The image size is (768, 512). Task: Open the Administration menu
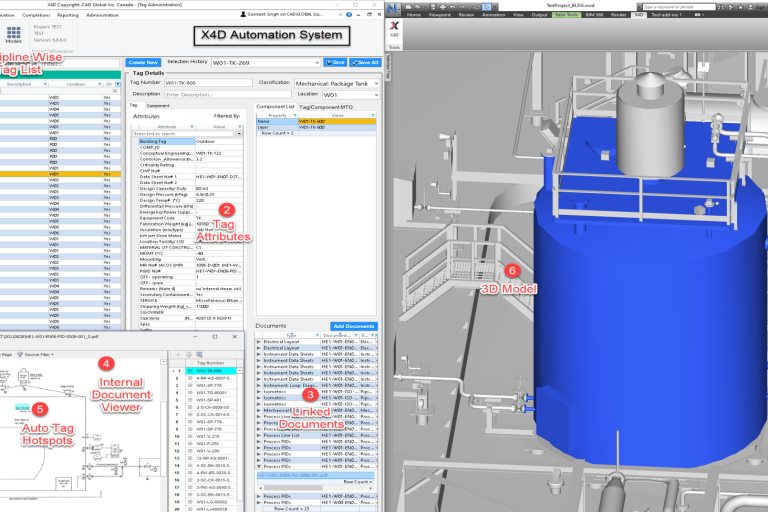pyautogui.click(x=102, y=15)
